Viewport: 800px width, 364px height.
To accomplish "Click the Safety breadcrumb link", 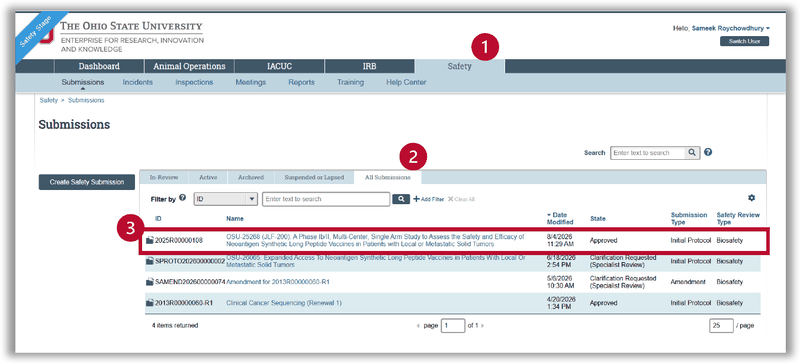I will coord(48,101).
